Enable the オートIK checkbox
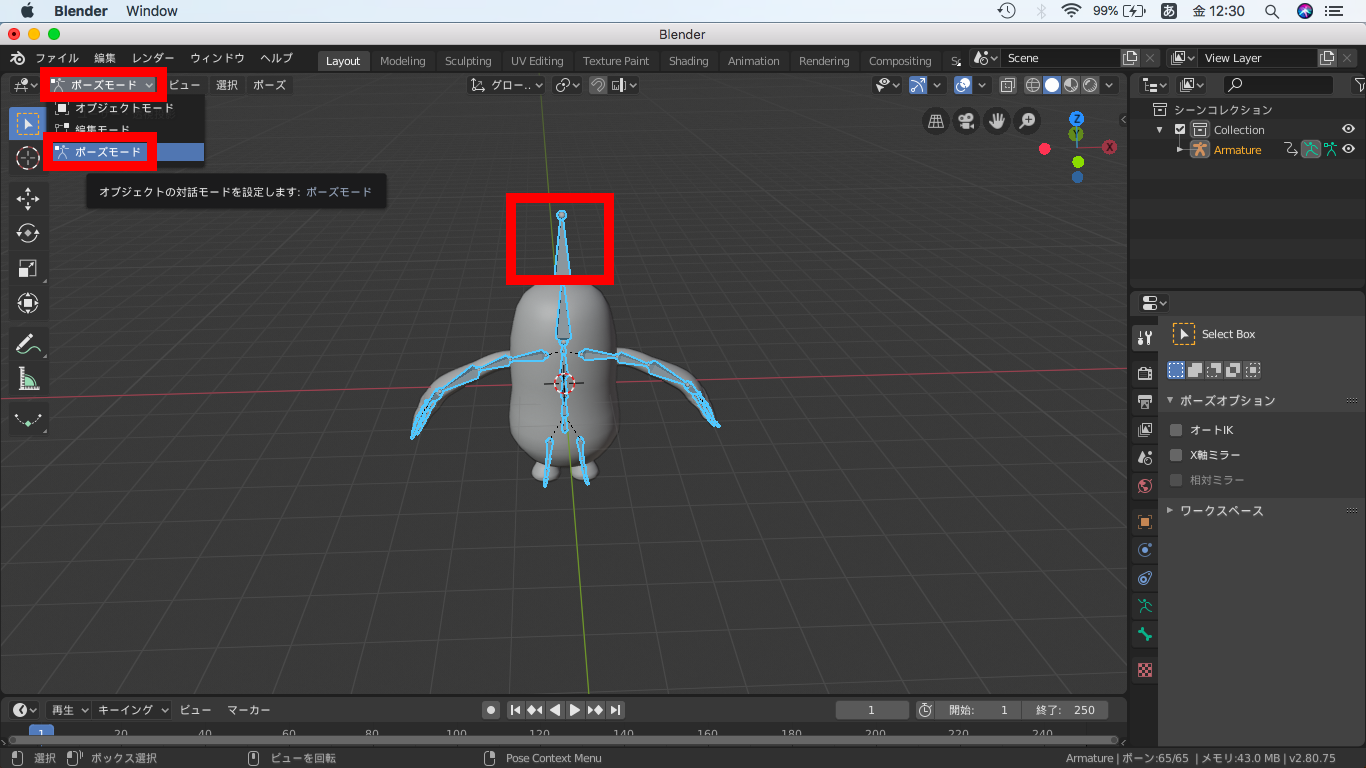 1176,430
